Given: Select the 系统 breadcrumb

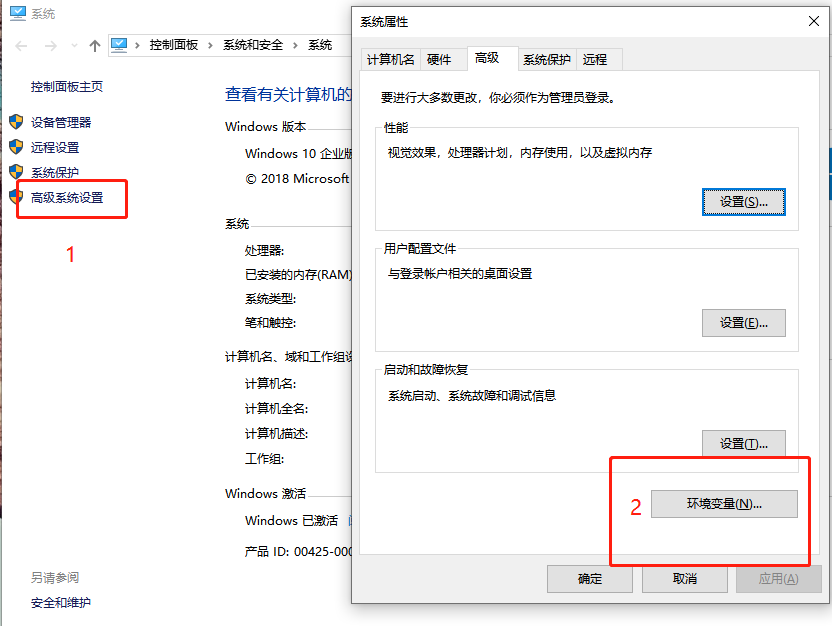Looking at the screenshot, I should [x=320, y=45].
